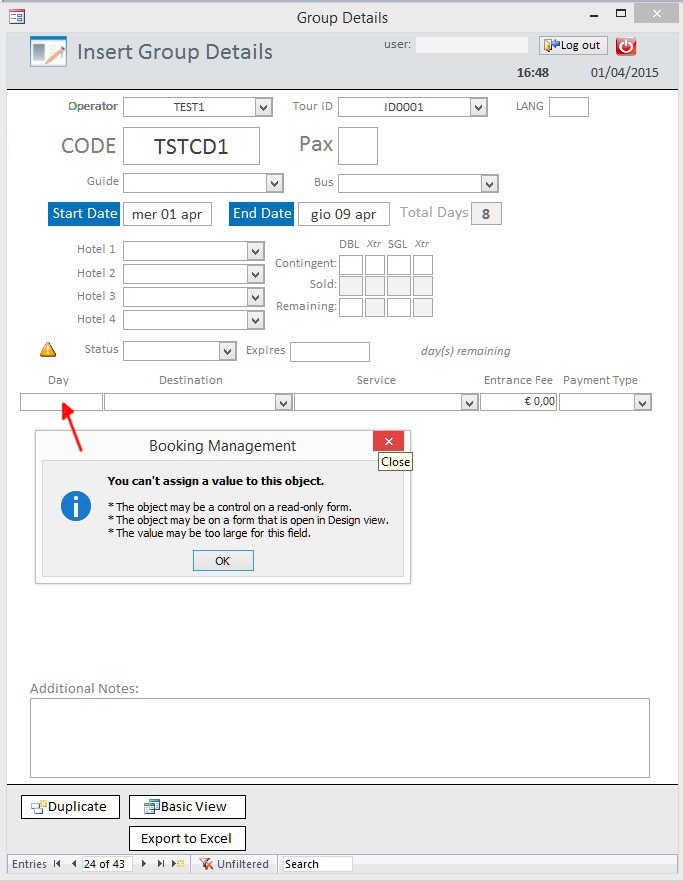Click into the Additional Notes text box
This screenshot has height=881, width=683.
coord(339,737)
